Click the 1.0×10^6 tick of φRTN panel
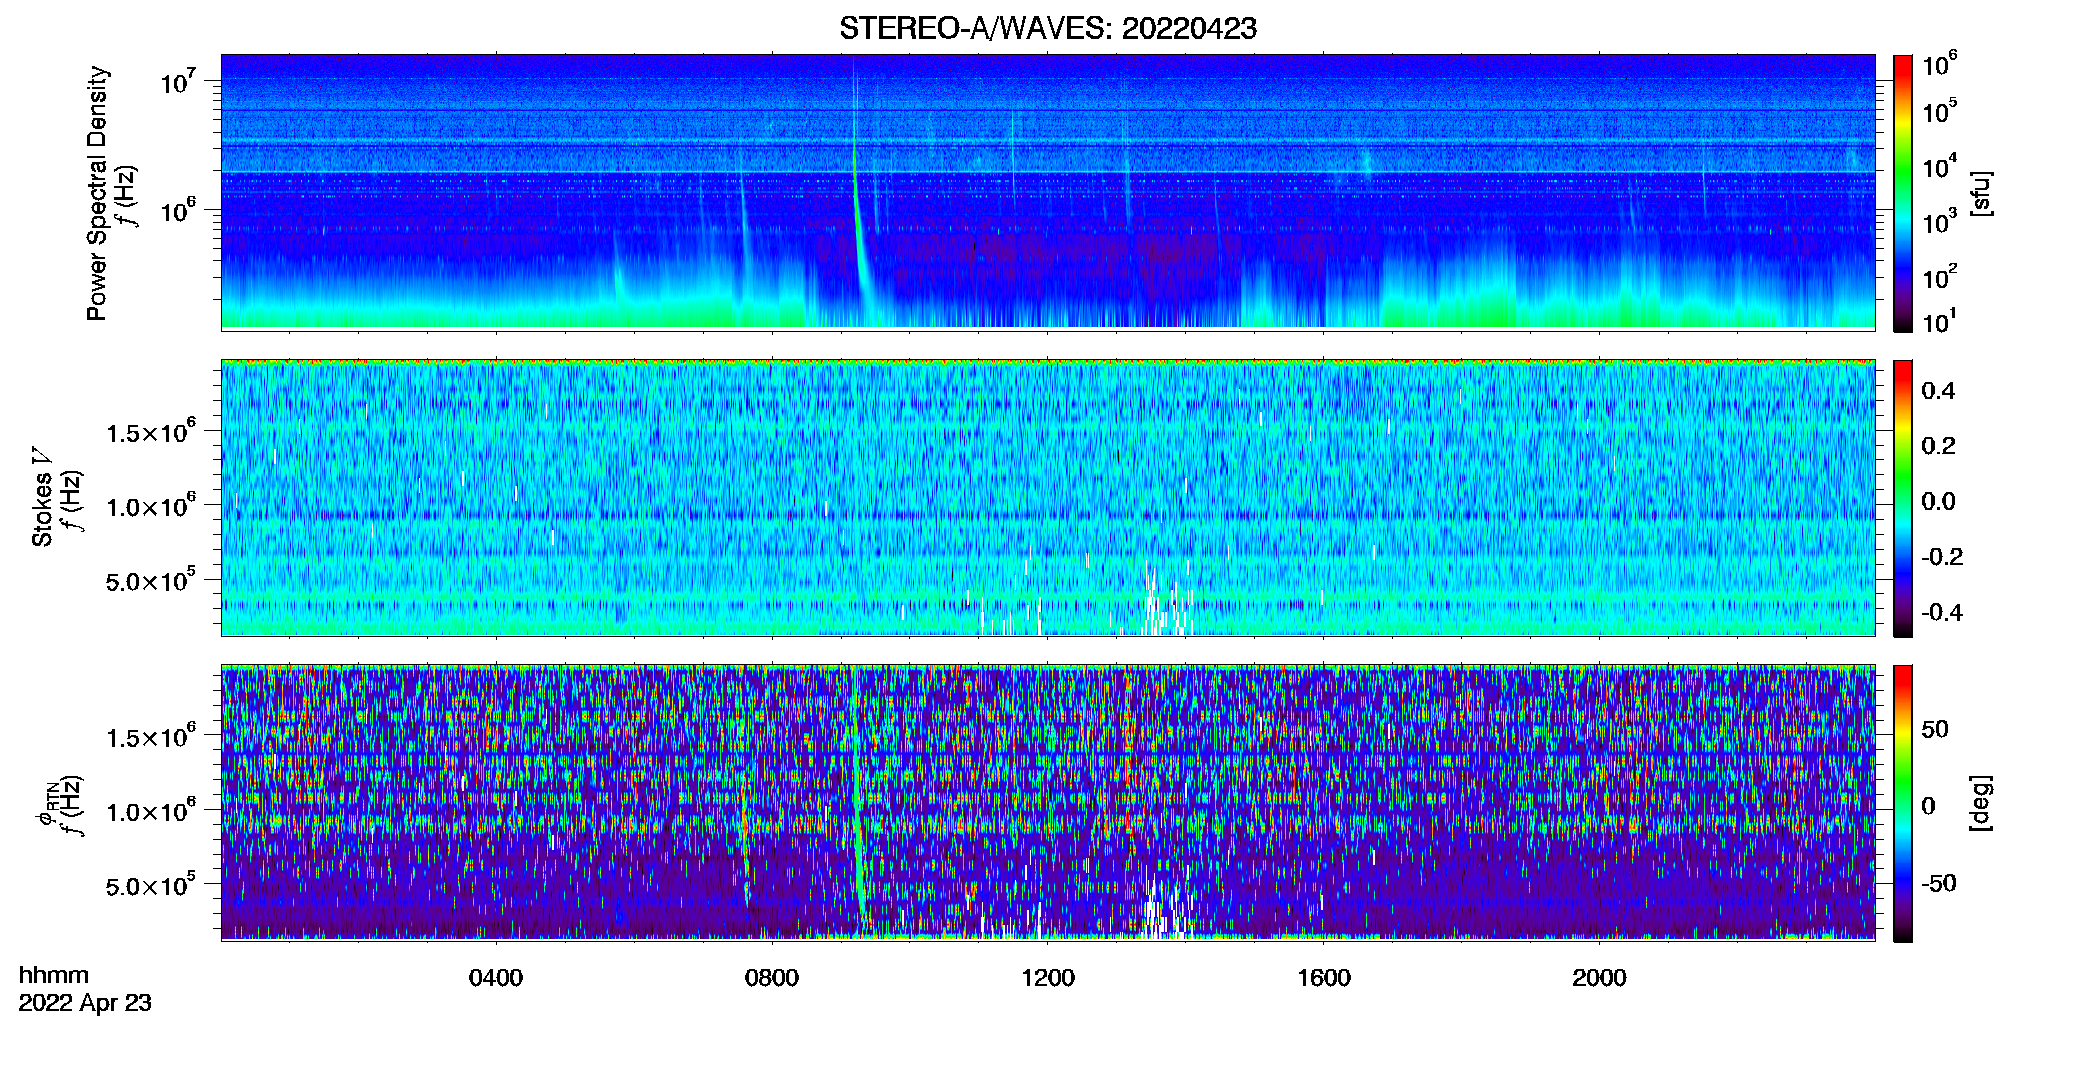 [151, 811]
